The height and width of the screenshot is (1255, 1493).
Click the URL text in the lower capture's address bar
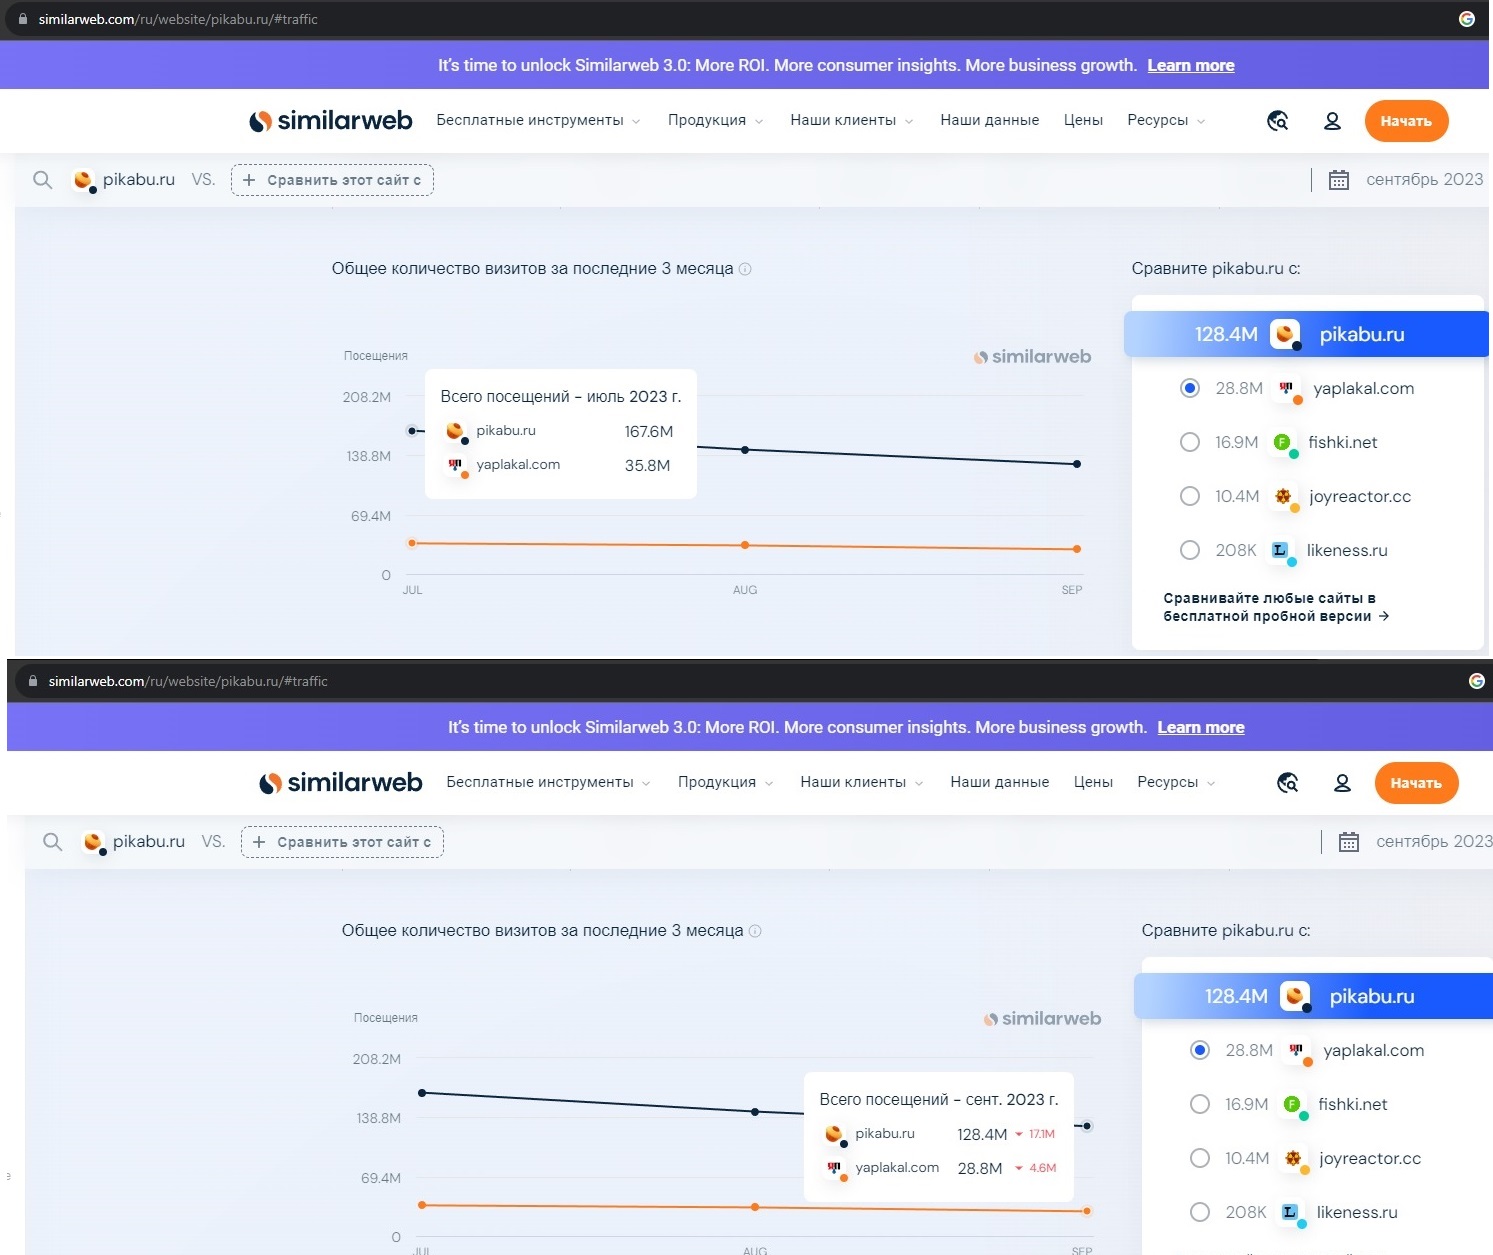pos(188,681)
